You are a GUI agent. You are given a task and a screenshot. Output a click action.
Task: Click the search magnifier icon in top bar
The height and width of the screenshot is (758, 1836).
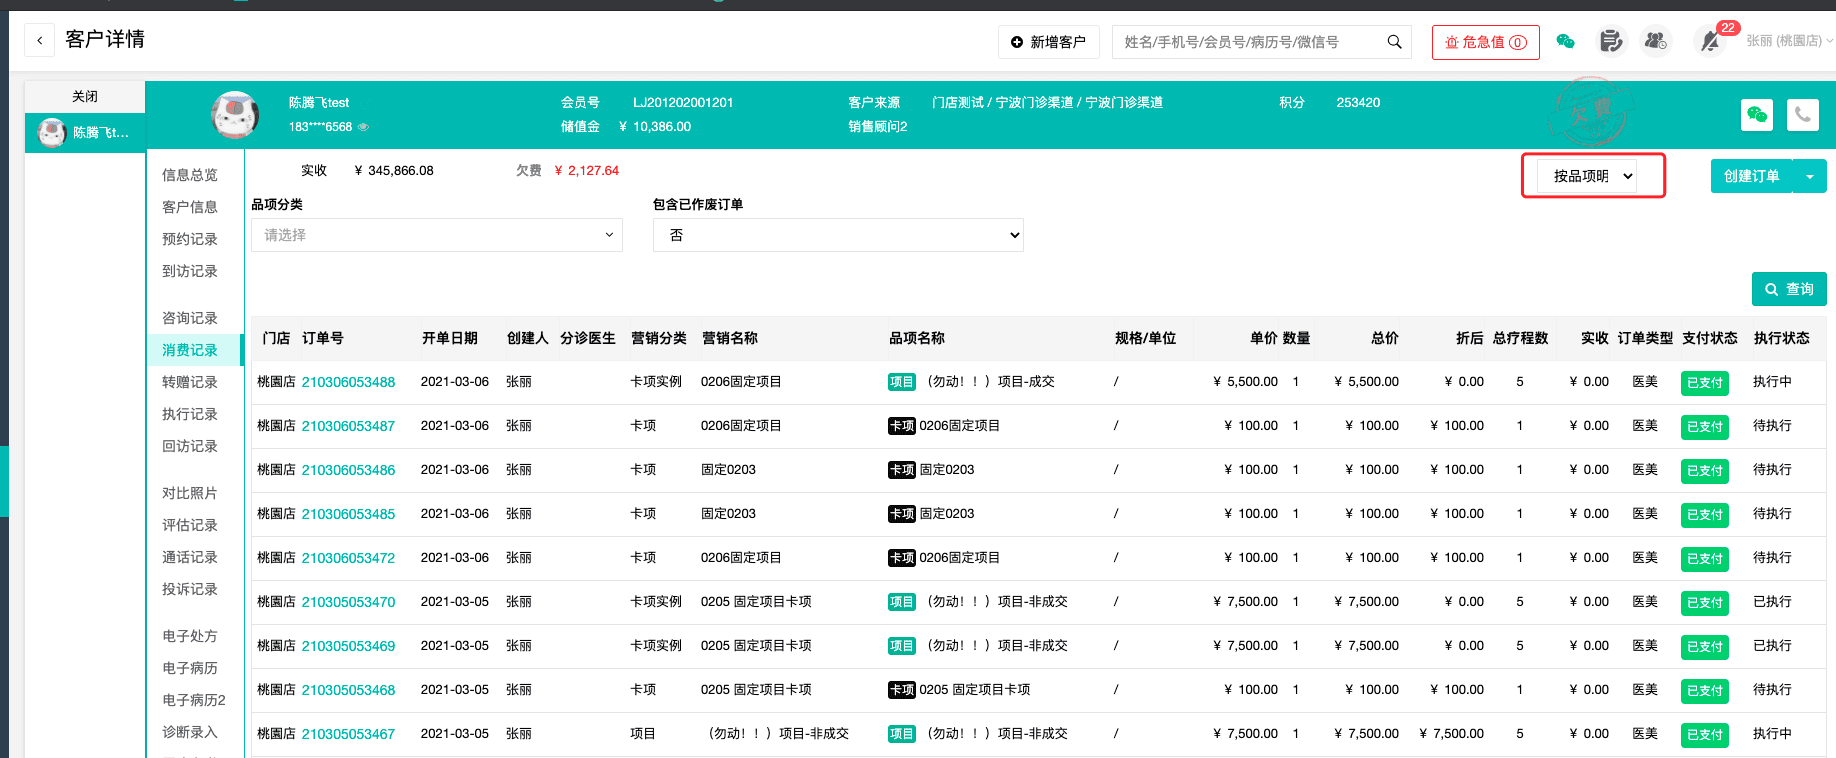pyautogui.click(x=1394, y=42)
